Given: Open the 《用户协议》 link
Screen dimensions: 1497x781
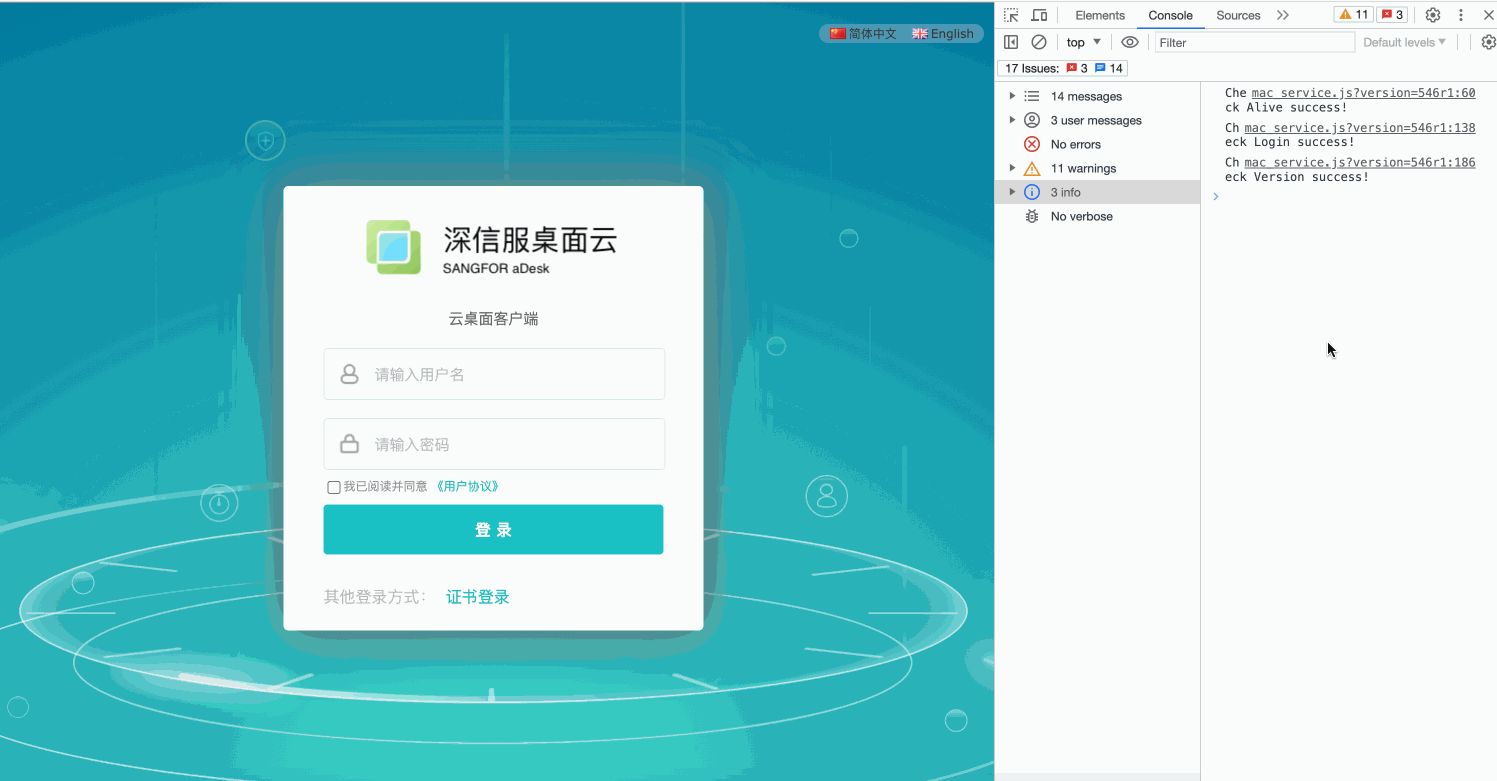Looking at the screenshot, I should (x=467, y=487).
